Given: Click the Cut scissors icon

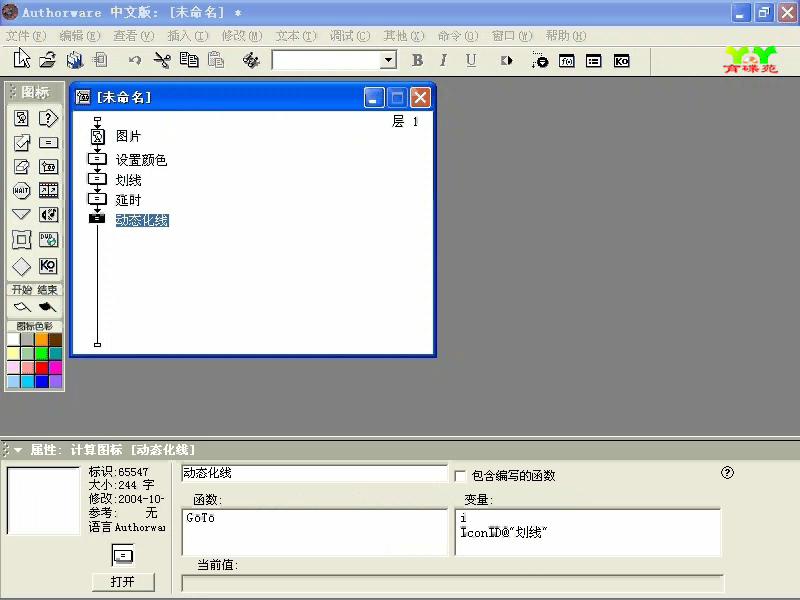Looking at the screenshot, I should pyautogui.click(x=162, y=60).
